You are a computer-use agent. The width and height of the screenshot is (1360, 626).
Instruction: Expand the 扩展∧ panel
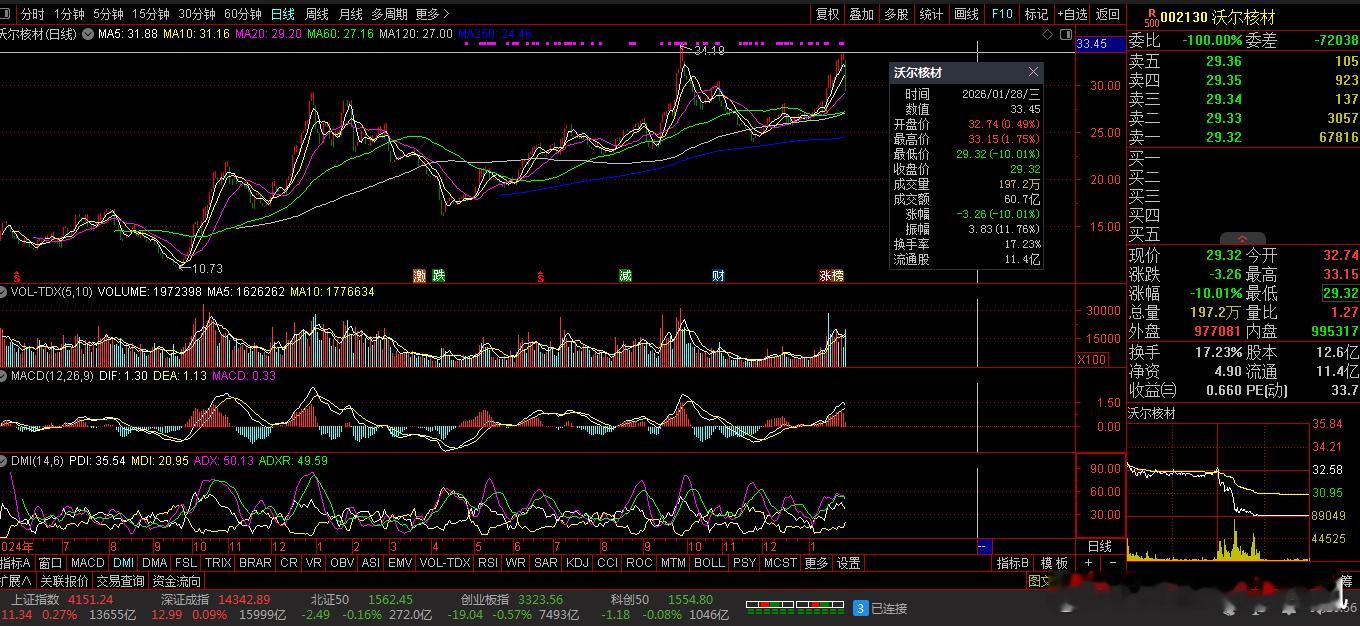pyautogui.click(x=17, y=581)
